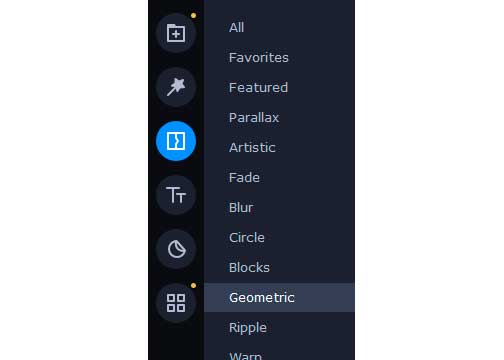
Task: Open the Circle transitions category
Action: [247, 237]
